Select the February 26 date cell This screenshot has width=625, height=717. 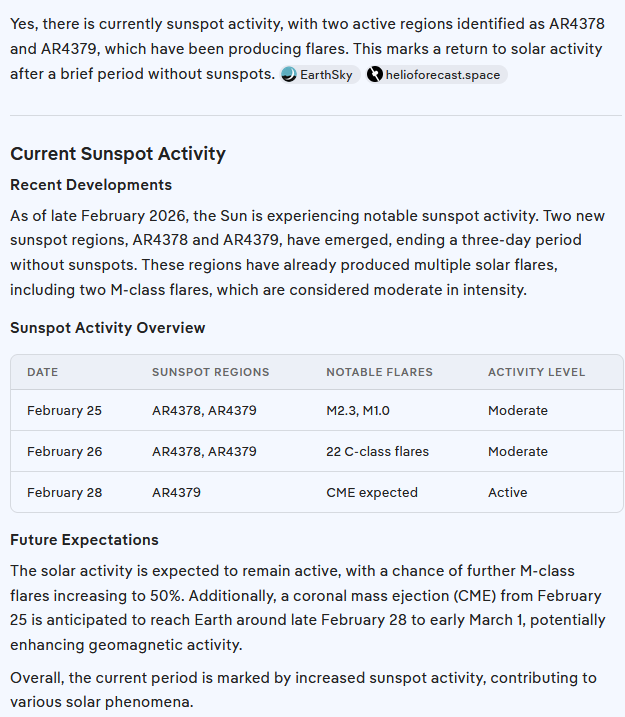pyautogui.click(x=64, y=452)
